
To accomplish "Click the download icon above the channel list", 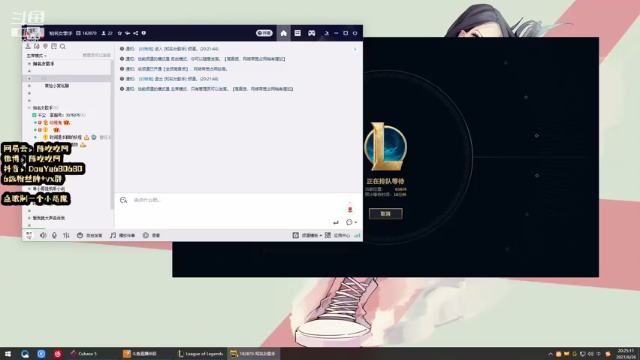I will coord(28,46).
